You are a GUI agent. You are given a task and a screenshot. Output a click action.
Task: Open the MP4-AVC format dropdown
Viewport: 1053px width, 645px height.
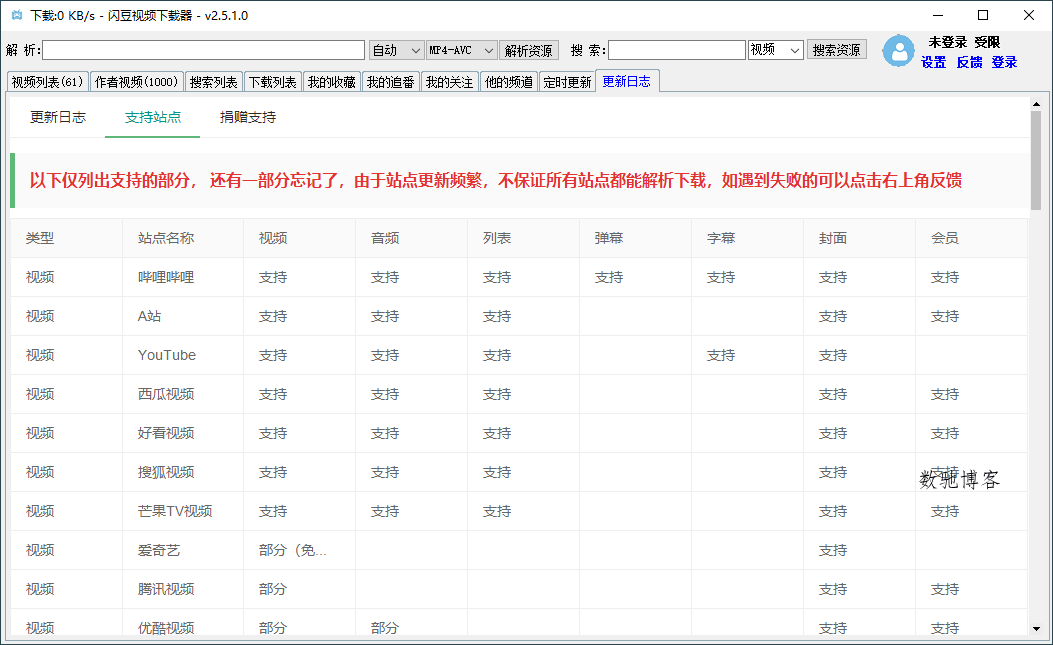[x=462, y=50]
